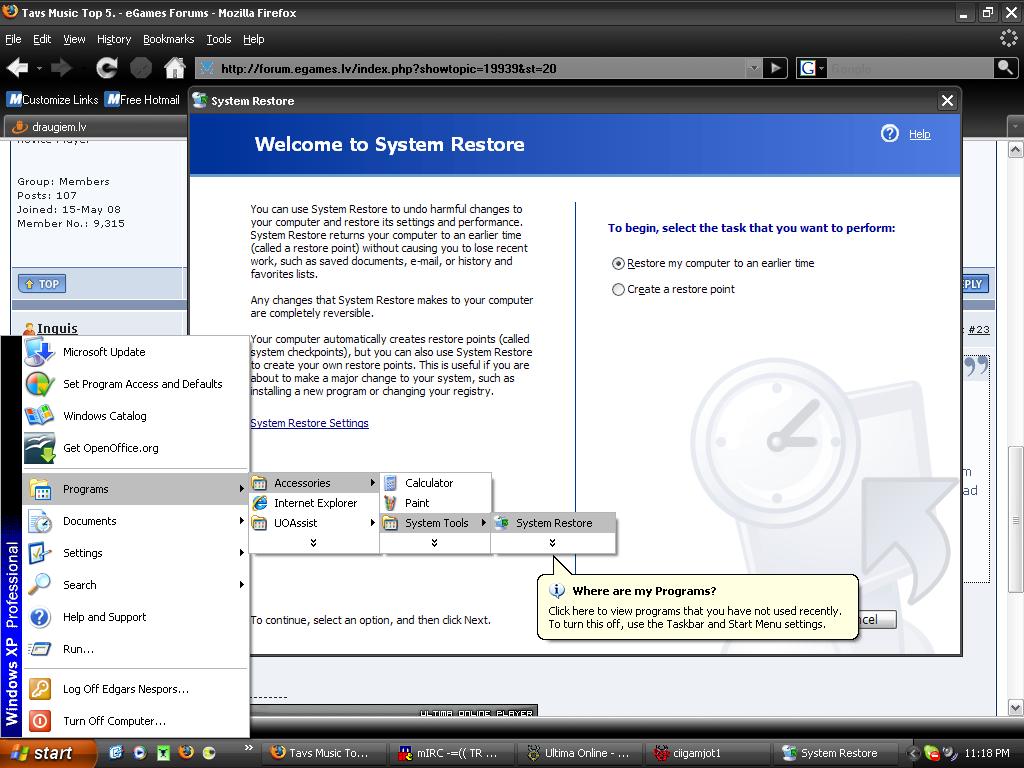This screenshot has width=1024, height=768.
Task: Click Customize Links bookmark
Action: coord(53,99)
